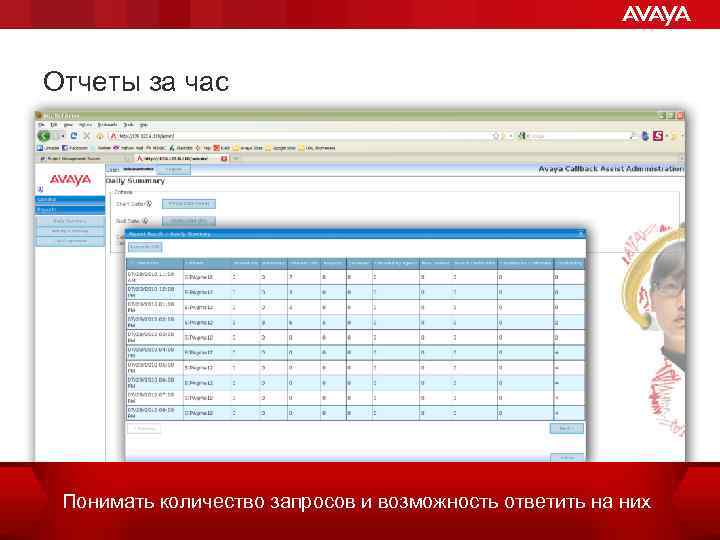Click the Close button at dialog bottom
This screenshot has width=720, height=540.
tap(567, 457)
